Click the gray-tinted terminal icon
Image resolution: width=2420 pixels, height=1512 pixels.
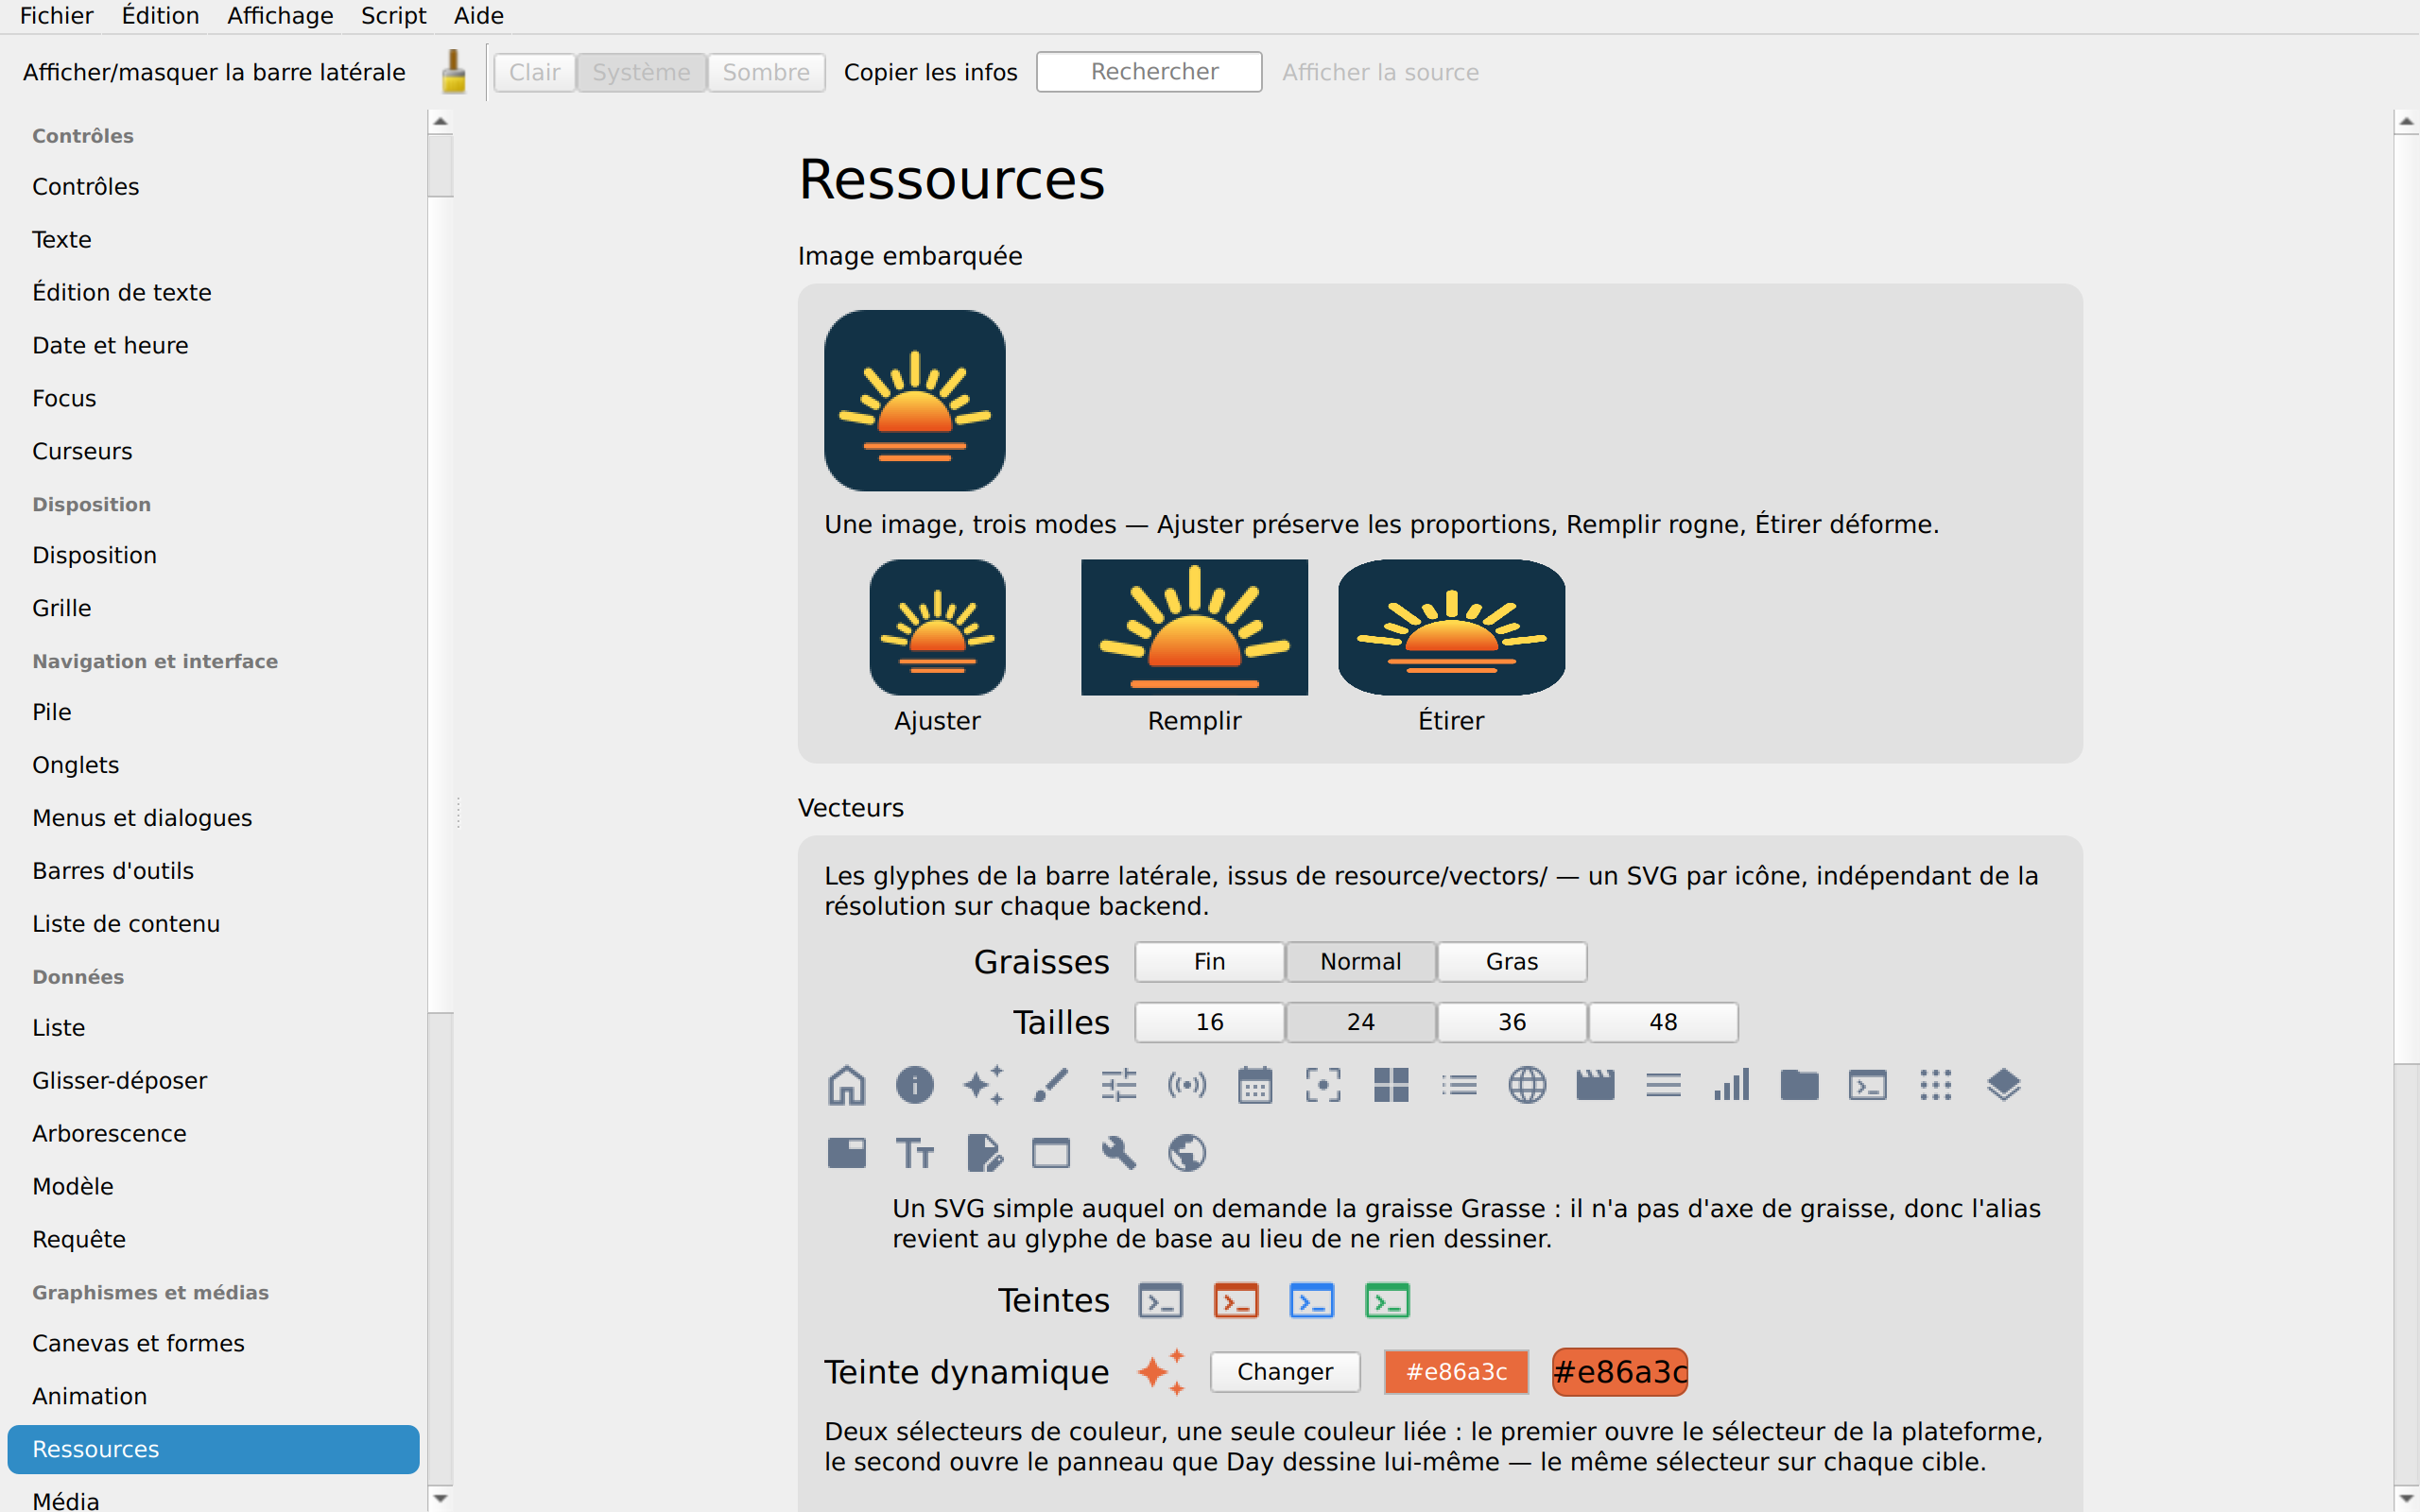point(1160,1301)
